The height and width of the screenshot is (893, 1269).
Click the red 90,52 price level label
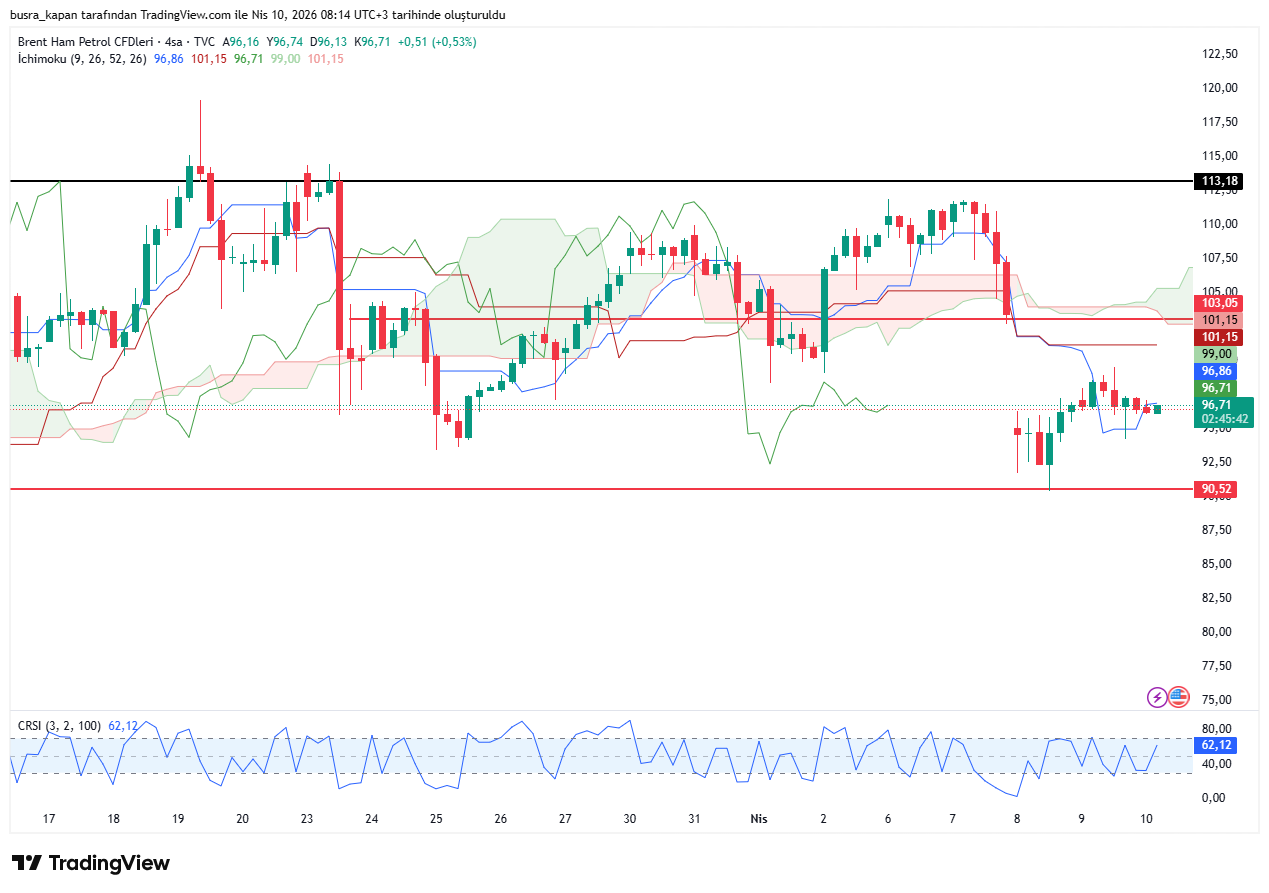tap(1217, 489)
